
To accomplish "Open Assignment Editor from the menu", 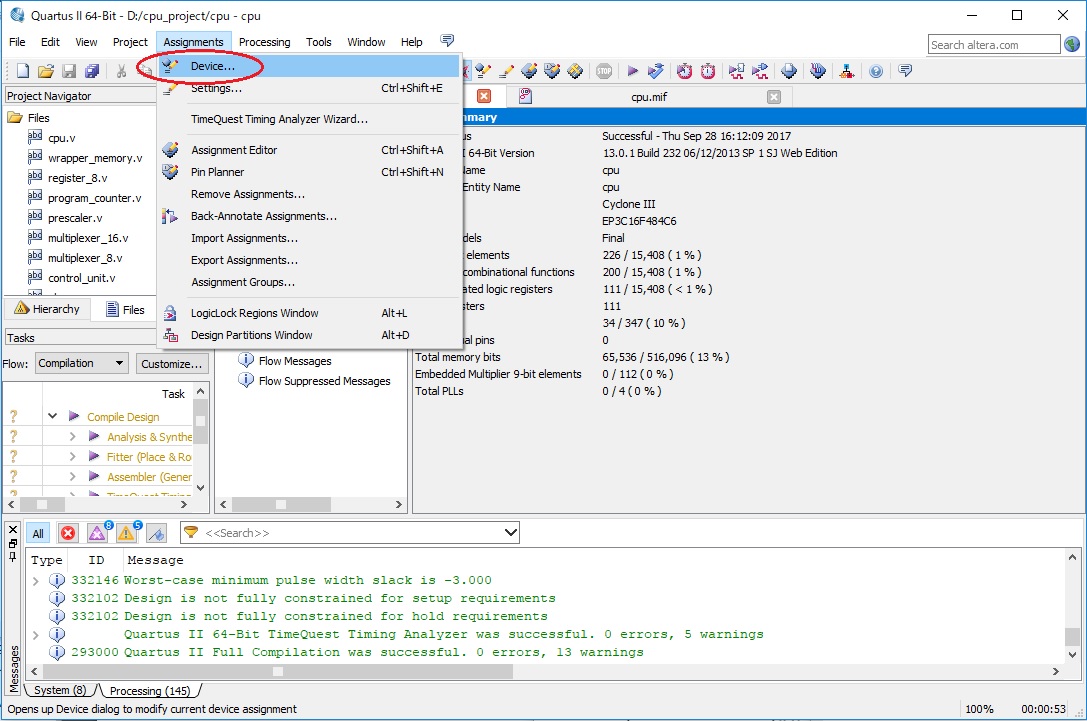I will pos(309,150).
